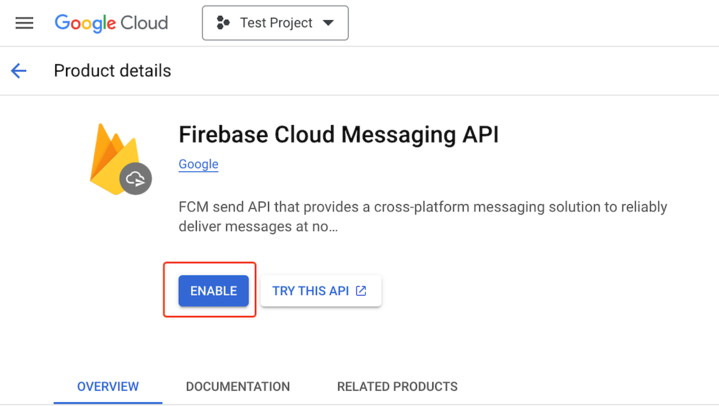Click the project picker dots icon

(x=223, y=23)
